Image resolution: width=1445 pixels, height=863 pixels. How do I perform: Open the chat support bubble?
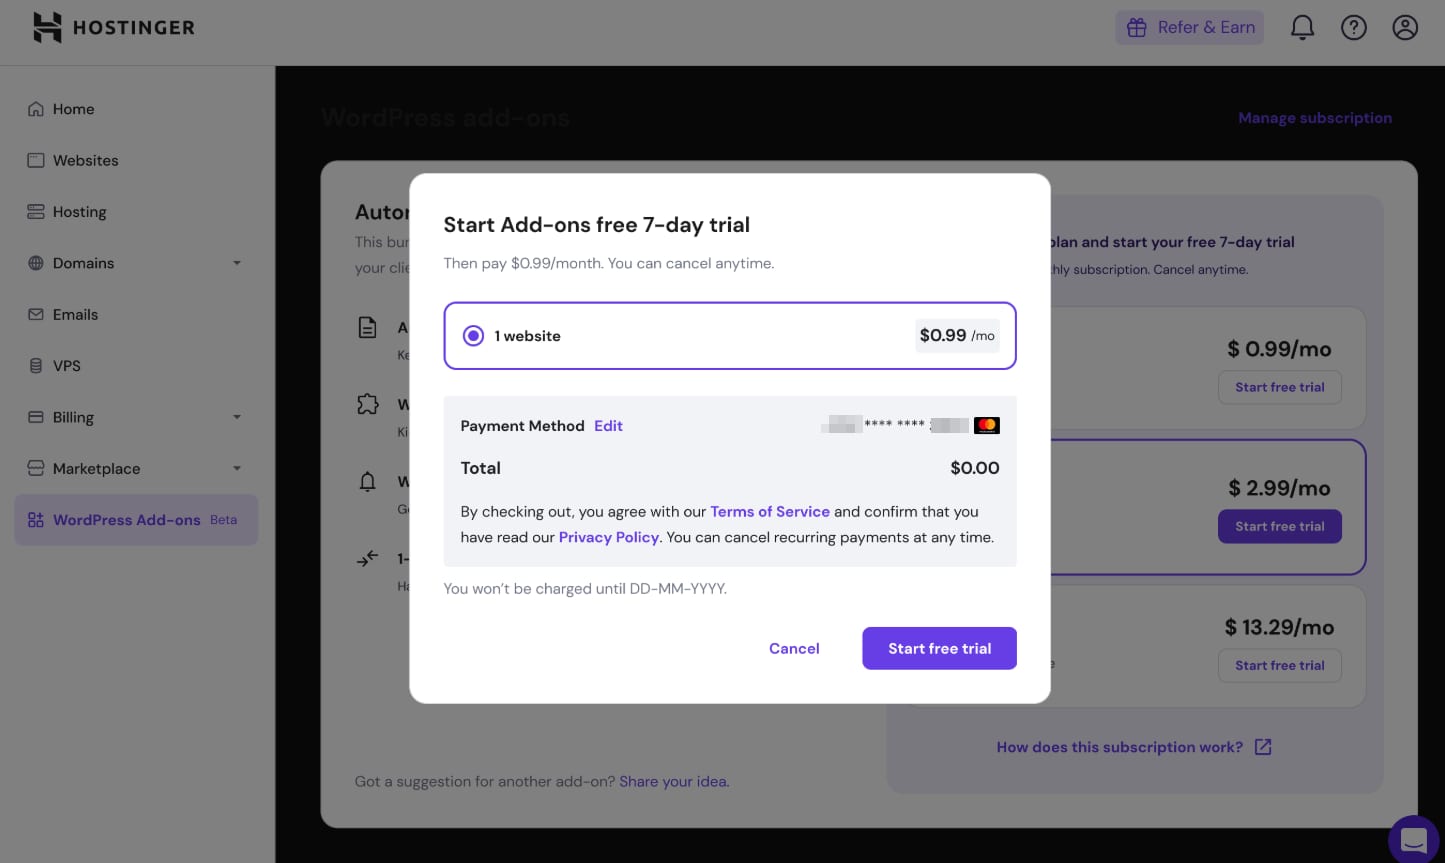tap(1415, 838)
